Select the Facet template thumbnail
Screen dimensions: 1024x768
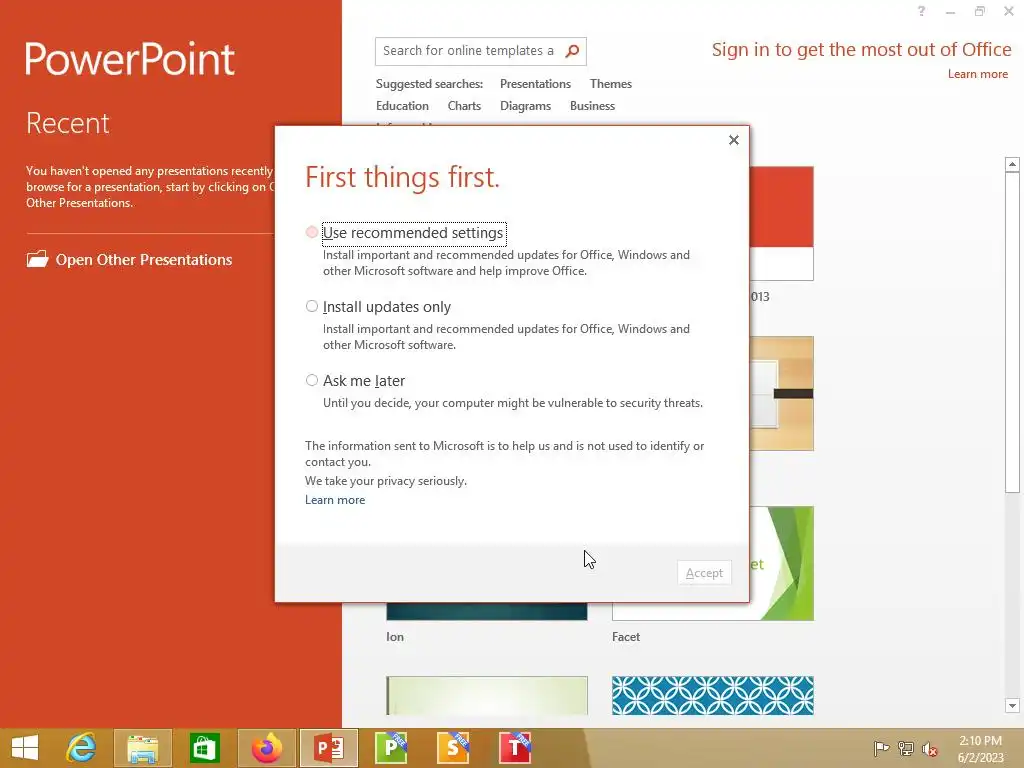[781, 563]
